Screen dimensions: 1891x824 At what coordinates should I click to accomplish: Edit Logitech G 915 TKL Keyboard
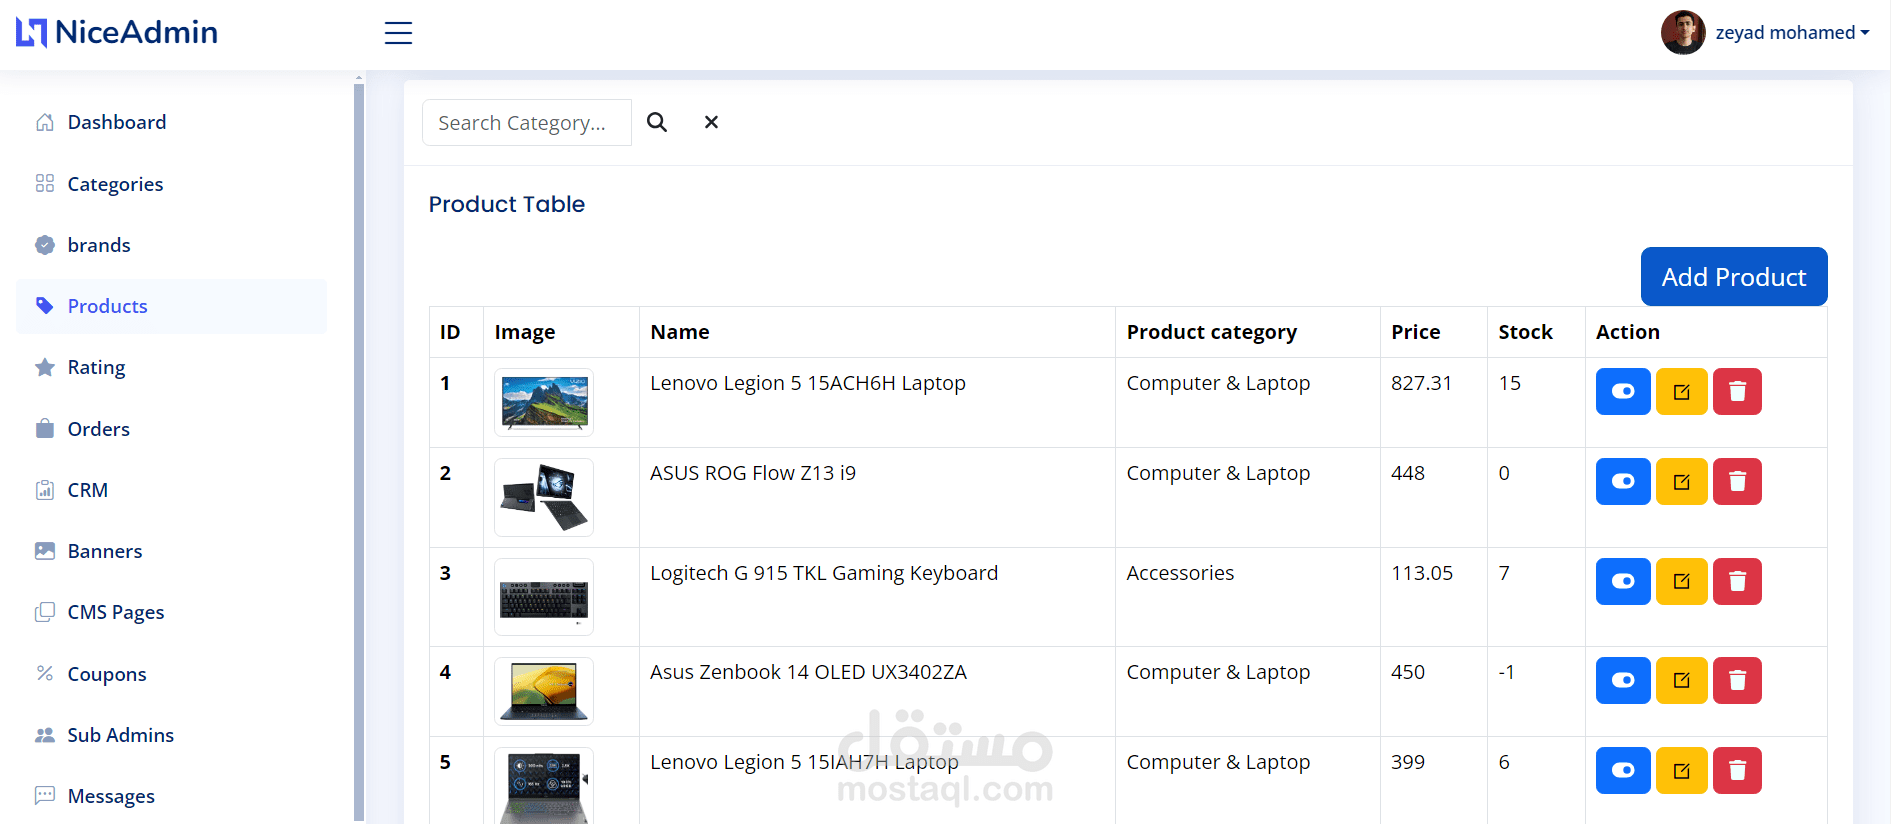(1682, 581)
